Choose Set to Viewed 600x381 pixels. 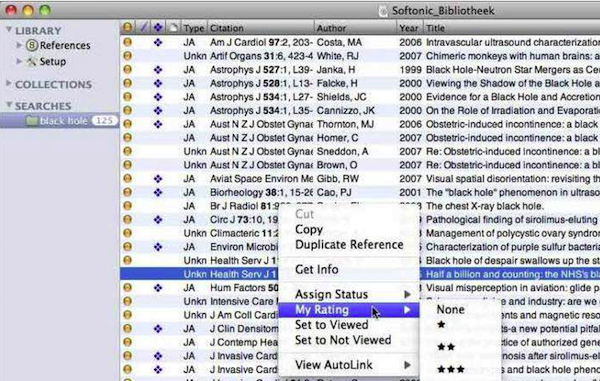pyautogui.click(x=332, y=325)
